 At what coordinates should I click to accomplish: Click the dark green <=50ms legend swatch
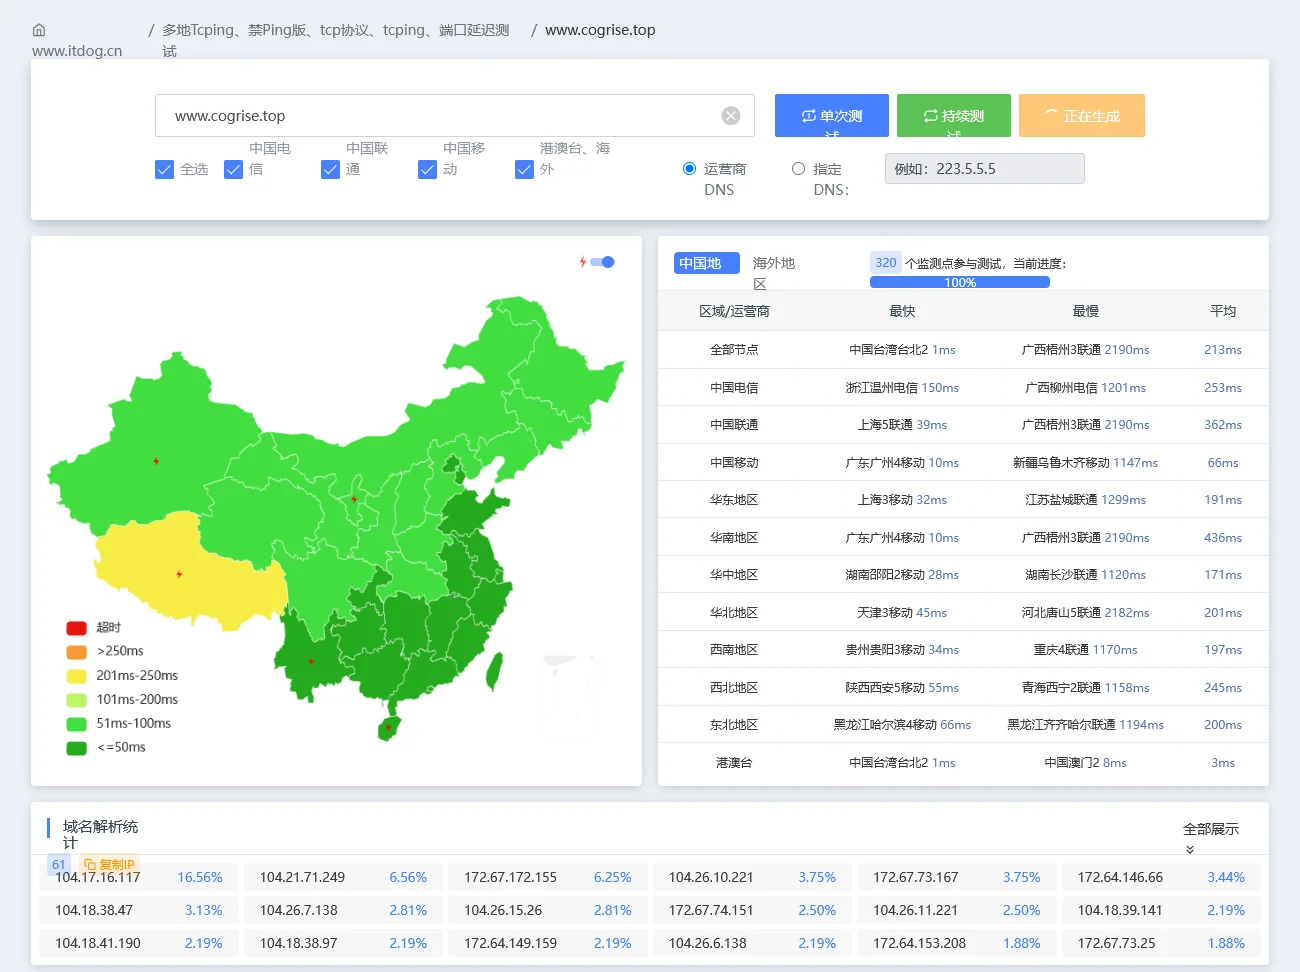click(x=76, y=747)
